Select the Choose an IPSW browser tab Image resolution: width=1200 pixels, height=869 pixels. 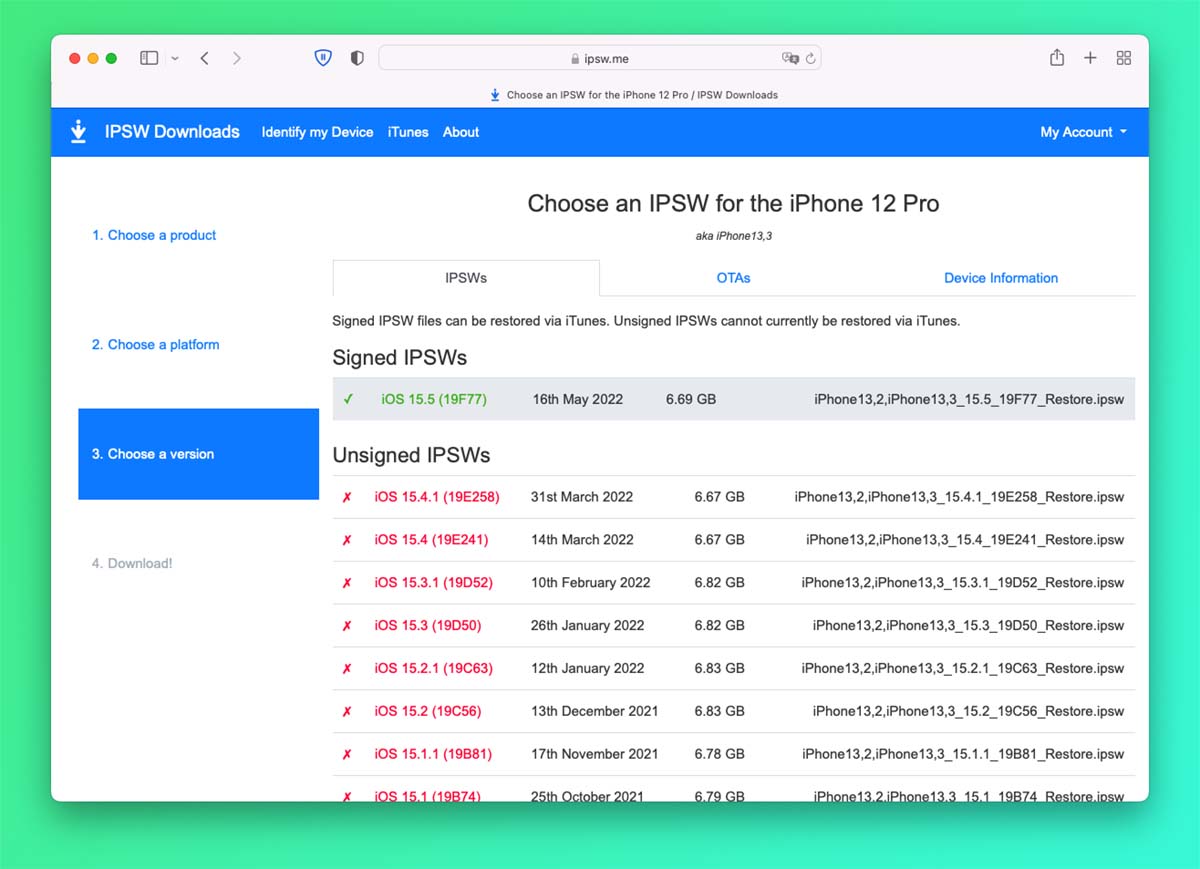click(x=633, y=95)
